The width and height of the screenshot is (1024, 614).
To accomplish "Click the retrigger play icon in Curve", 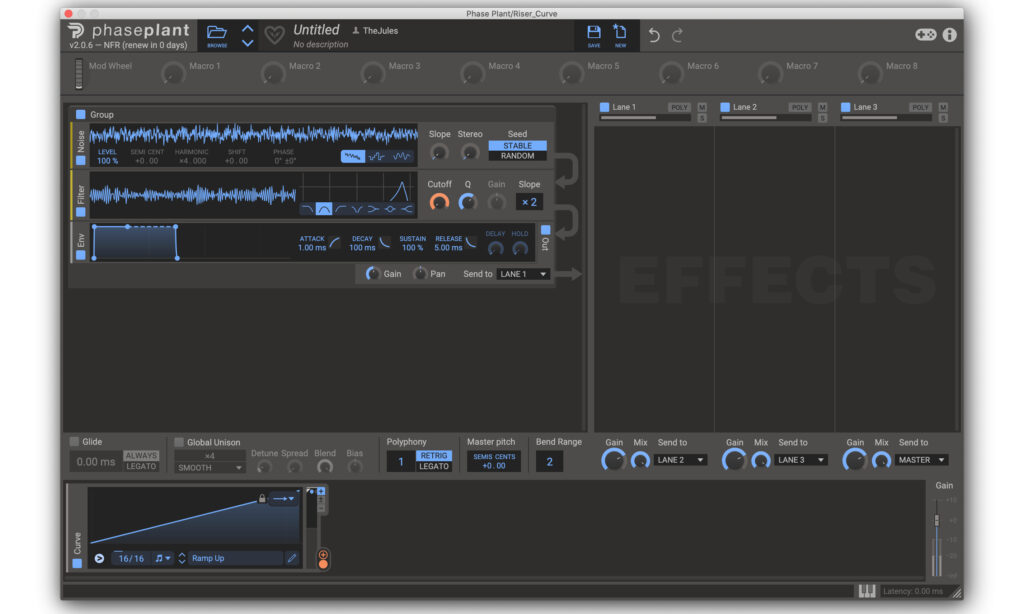I will (99, 558).
